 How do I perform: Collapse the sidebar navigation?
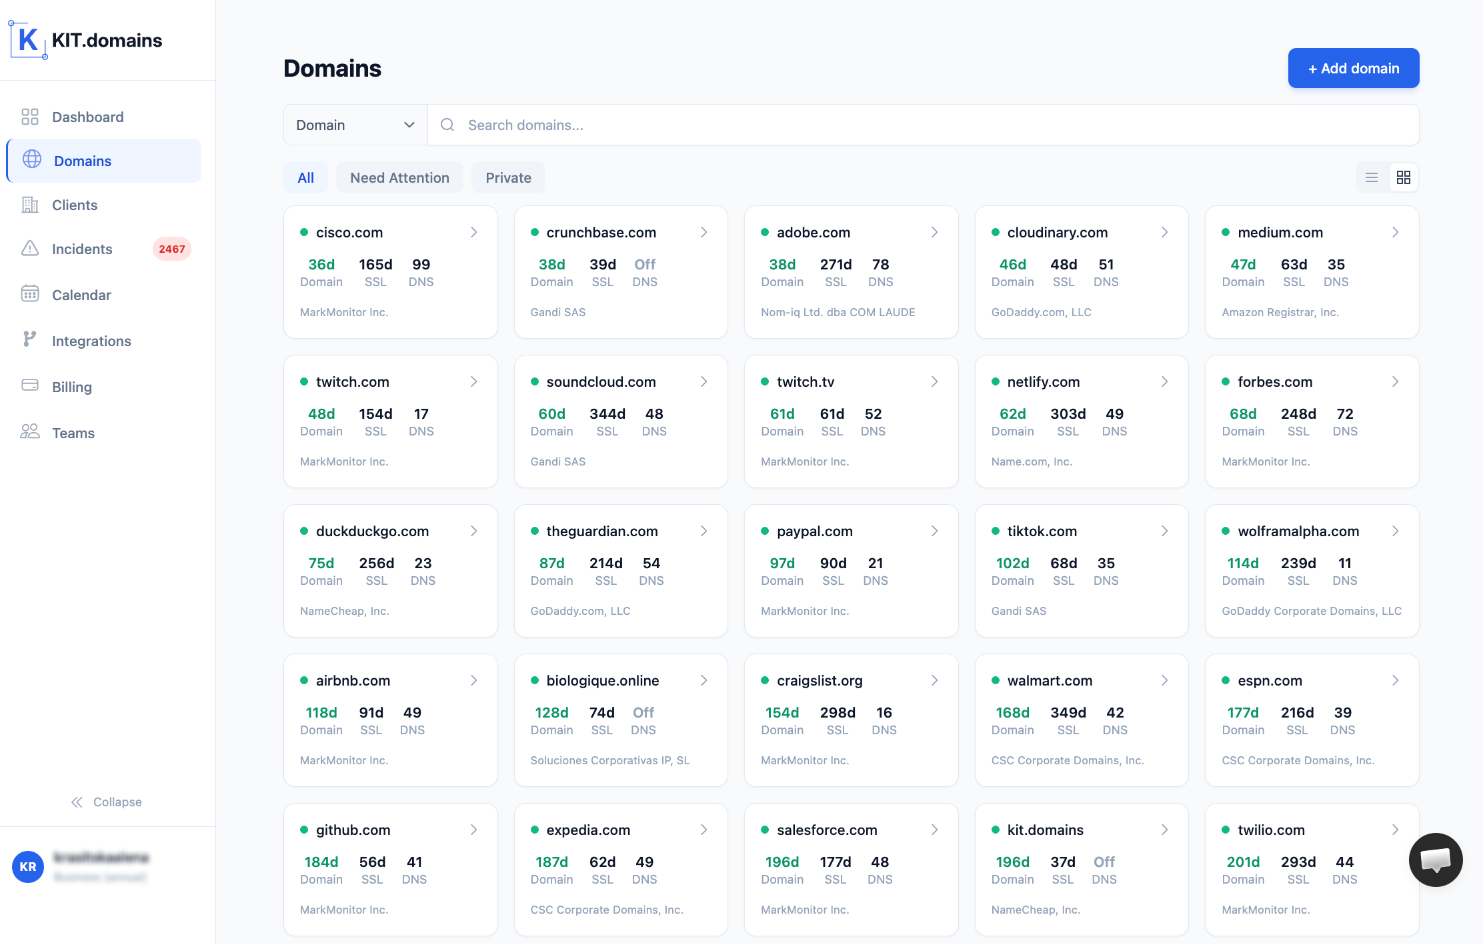click(x=107, y=801)
